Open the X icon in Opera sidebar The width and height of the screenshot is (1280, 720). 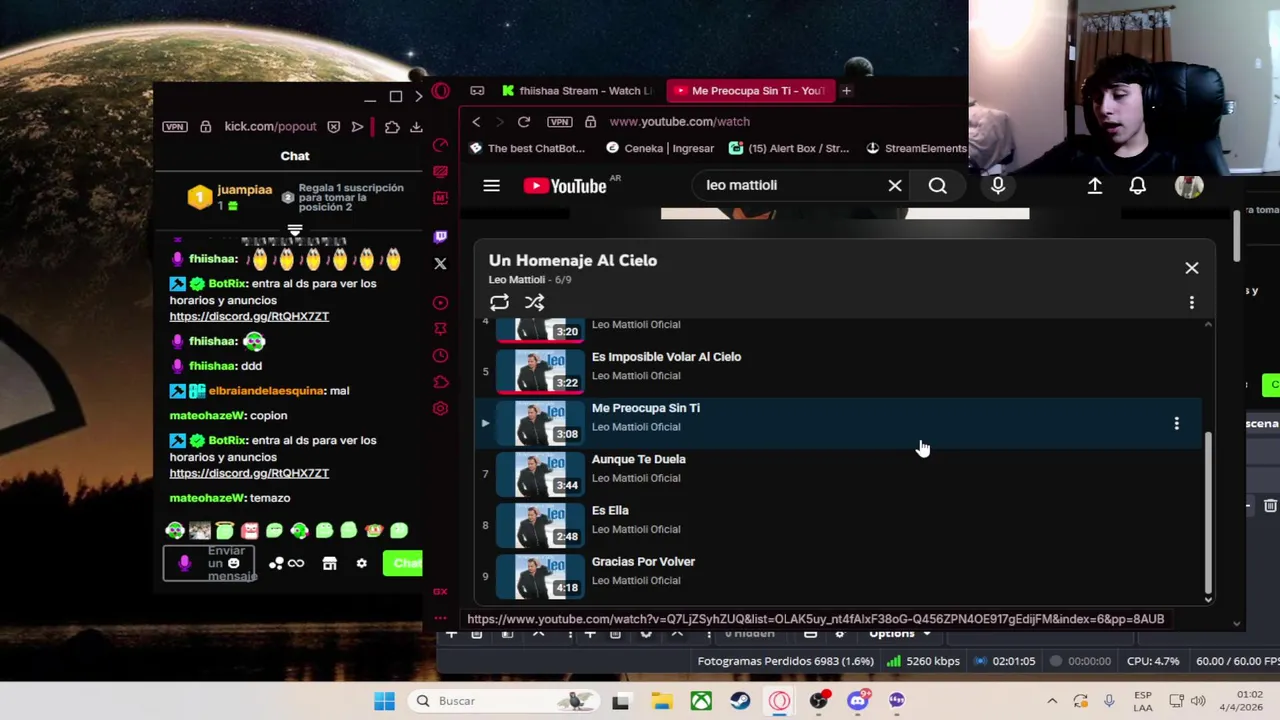point(440,264)
